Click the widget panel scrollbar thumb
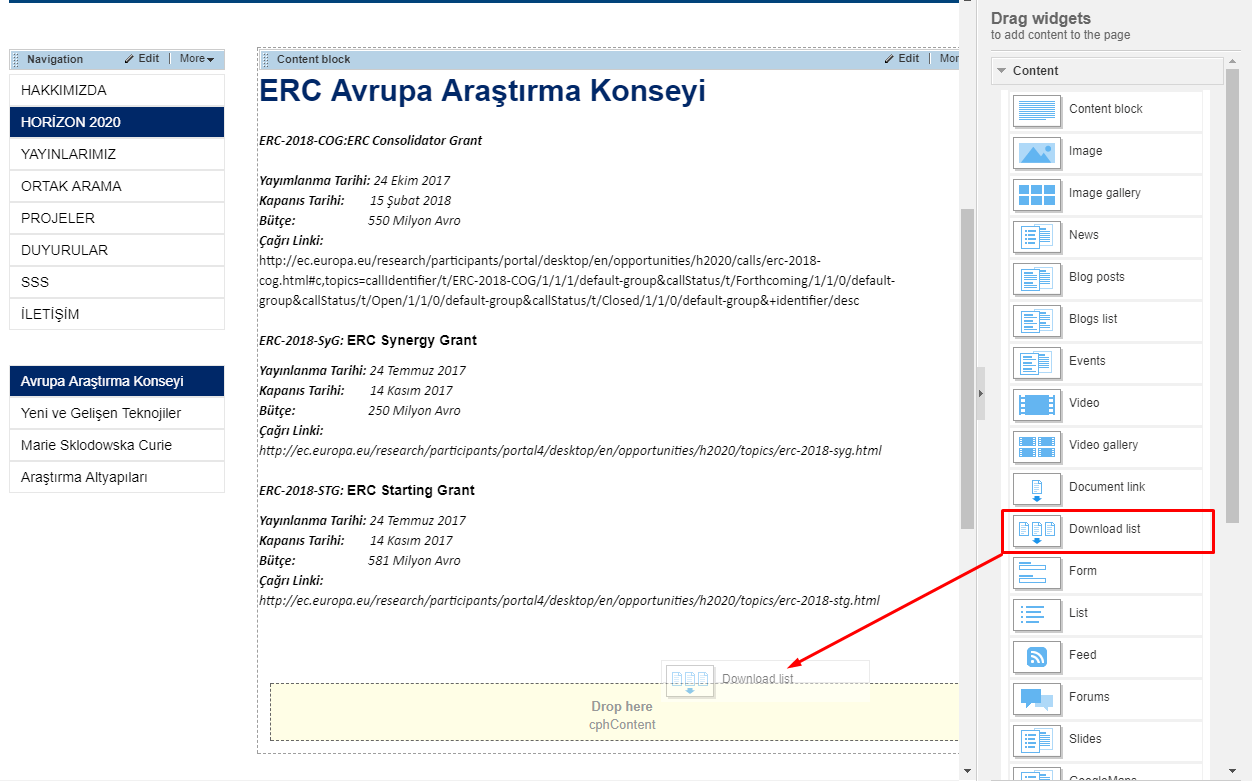Screen dimensions: 1252x781 click(x=1233, y=295)
